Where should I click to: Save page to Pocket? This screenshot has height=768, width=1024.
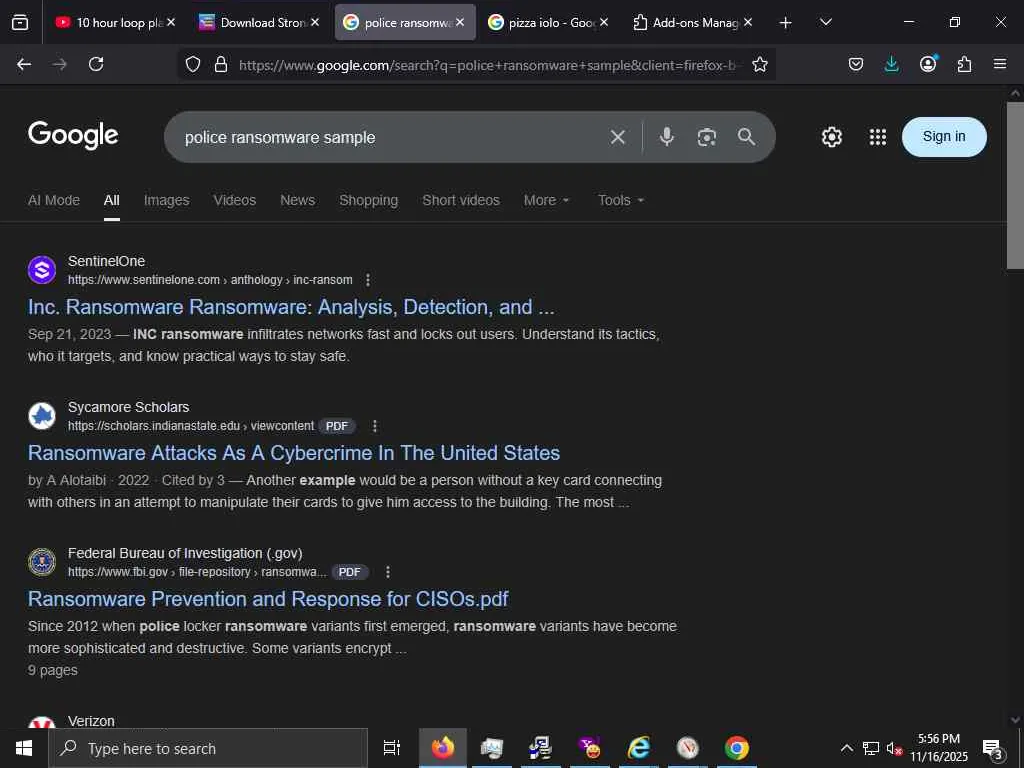tap(856, 64)
